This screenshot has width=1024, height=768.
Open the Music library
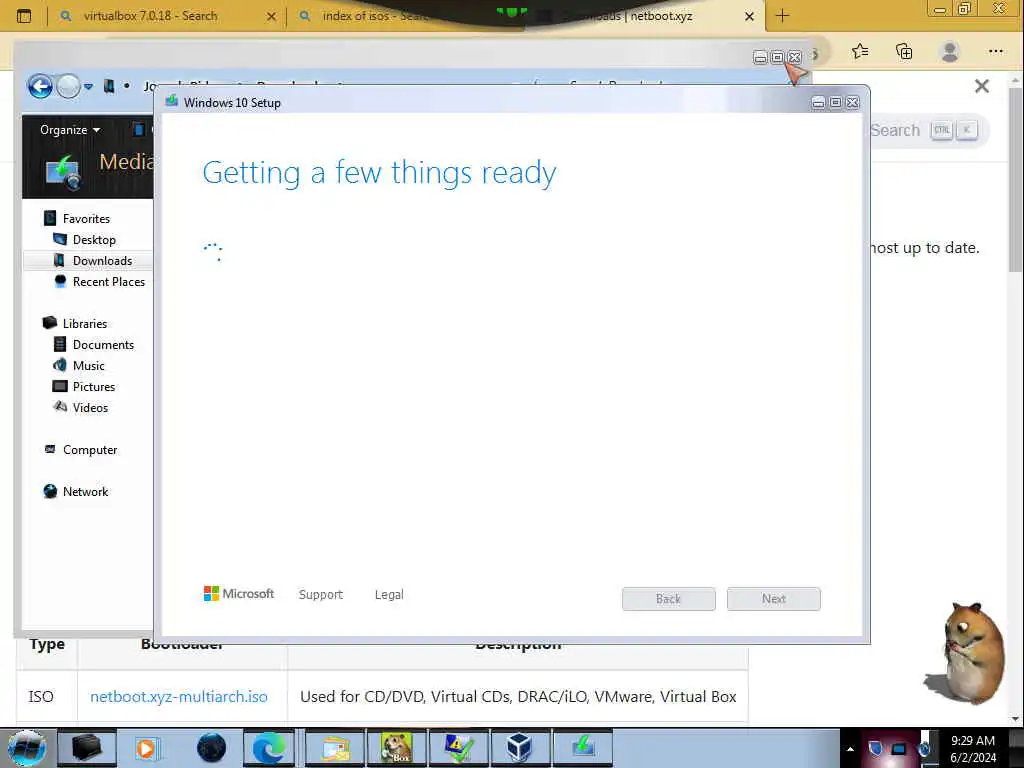pos(88,366)
